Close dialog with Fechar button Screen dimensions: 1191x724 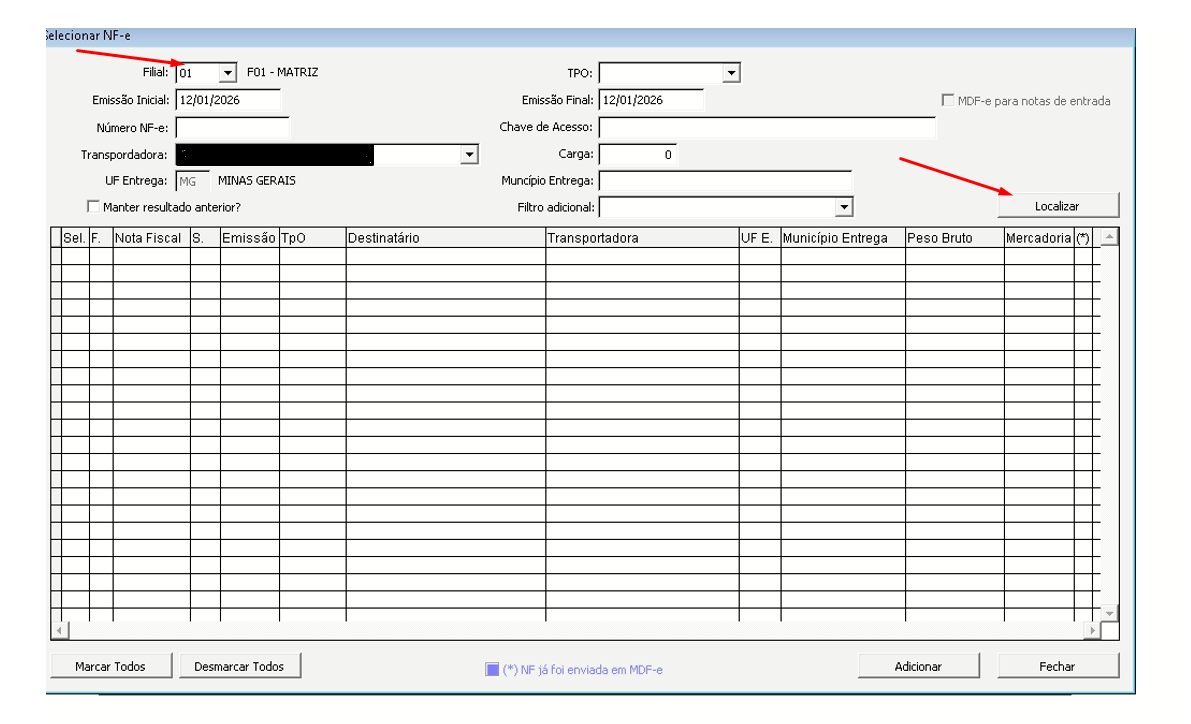click(1057, 666)
